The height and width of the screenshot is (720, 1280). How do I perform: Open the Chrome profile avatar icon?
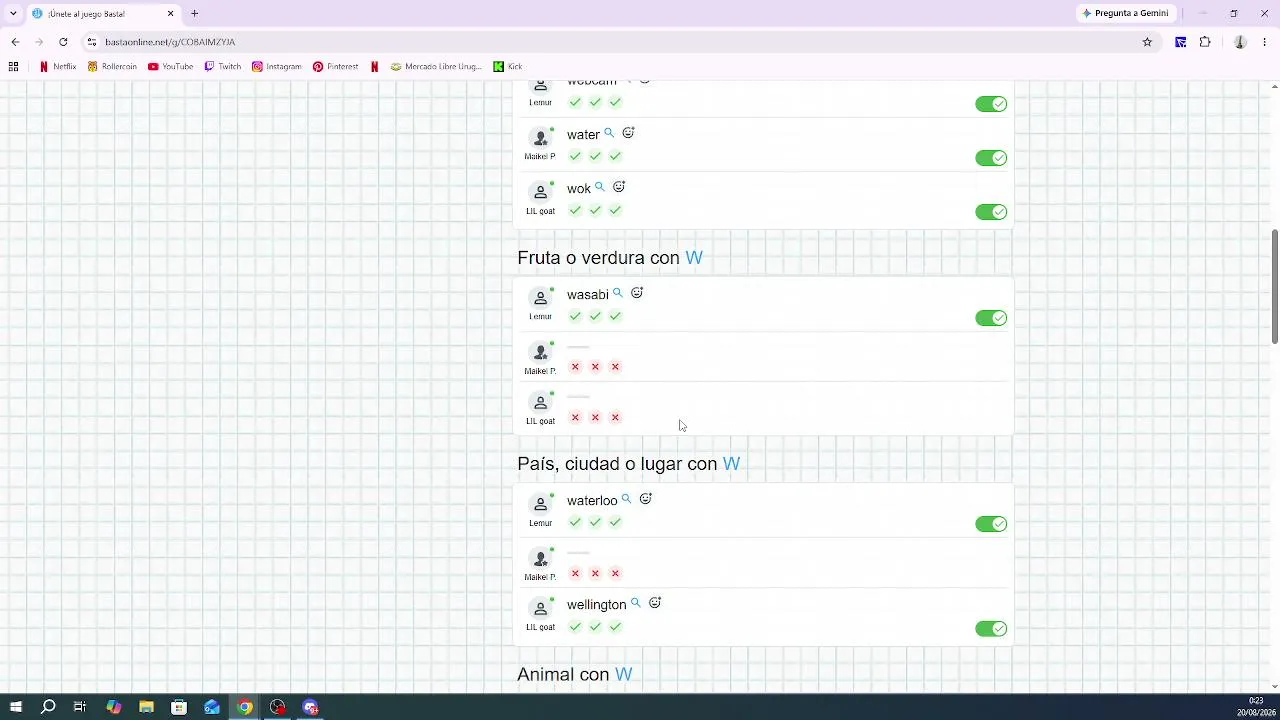[x=1240, y=42]
